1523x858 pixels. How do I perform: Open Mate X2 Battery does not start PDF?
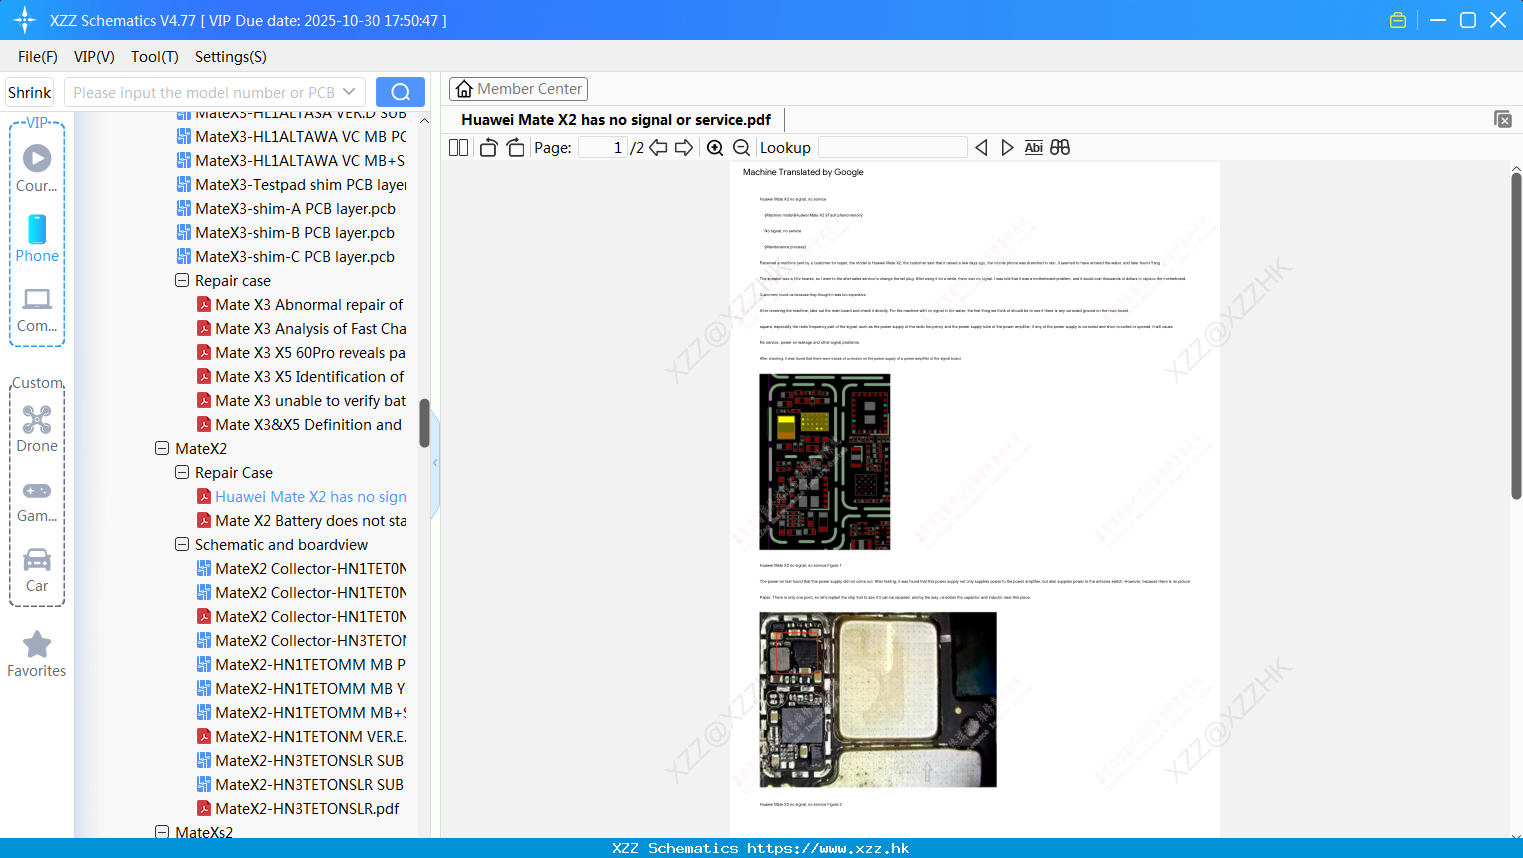click(301, 521)
